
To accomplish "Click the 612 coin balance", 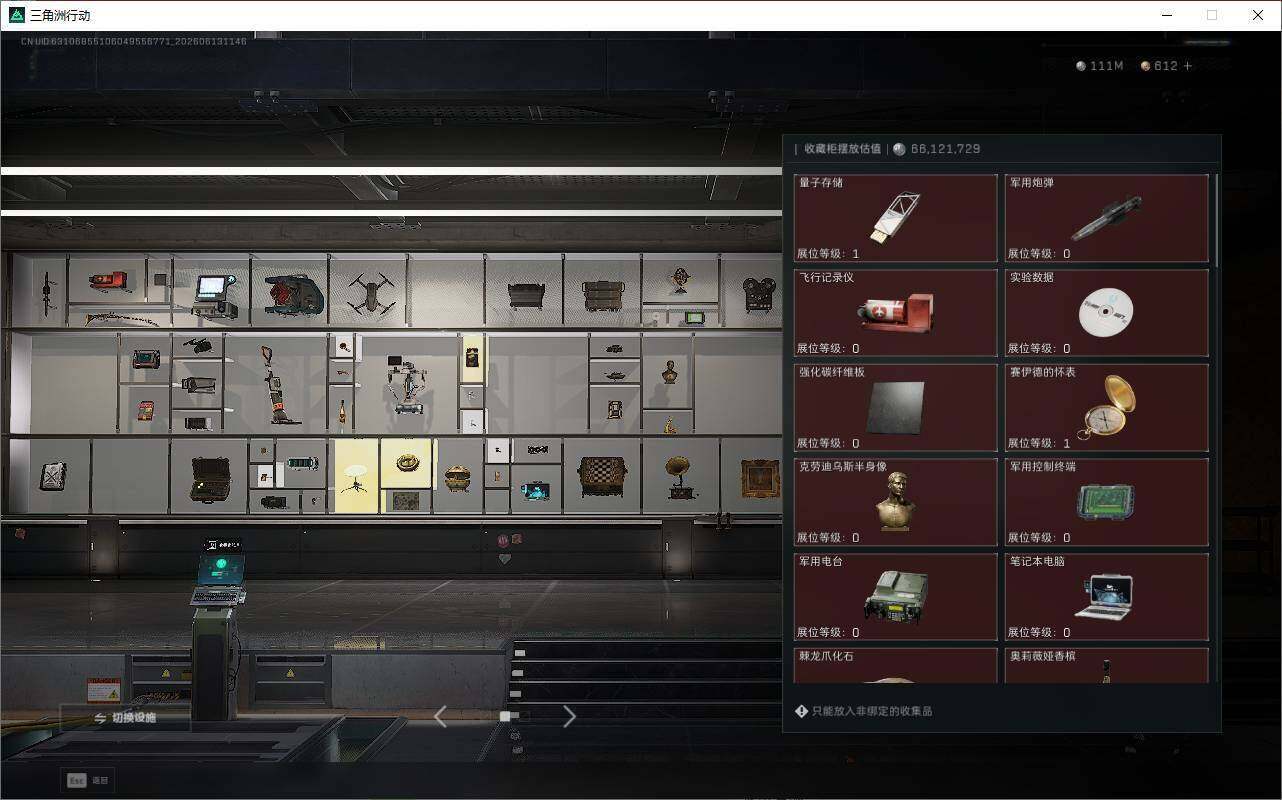I will [1159, 66].
